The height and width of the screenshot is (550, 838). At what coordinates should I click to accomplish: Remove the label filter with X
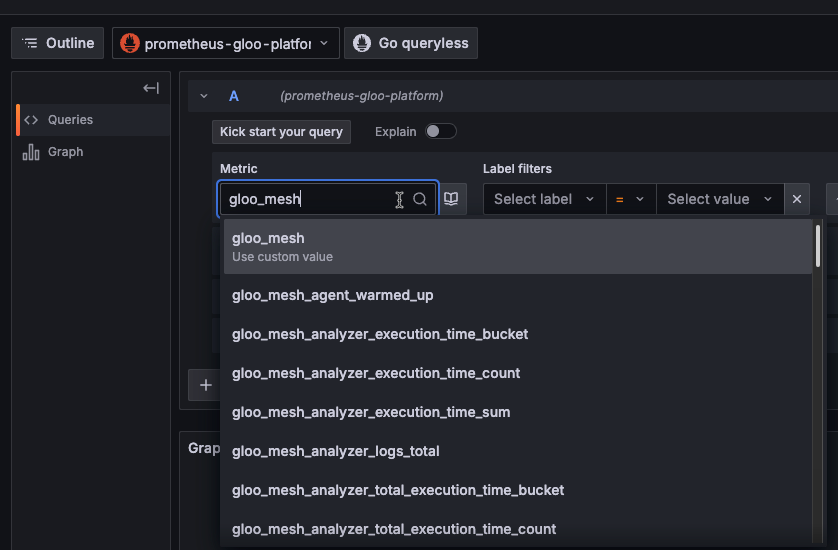pyautogui.click(x=797, y=199)
